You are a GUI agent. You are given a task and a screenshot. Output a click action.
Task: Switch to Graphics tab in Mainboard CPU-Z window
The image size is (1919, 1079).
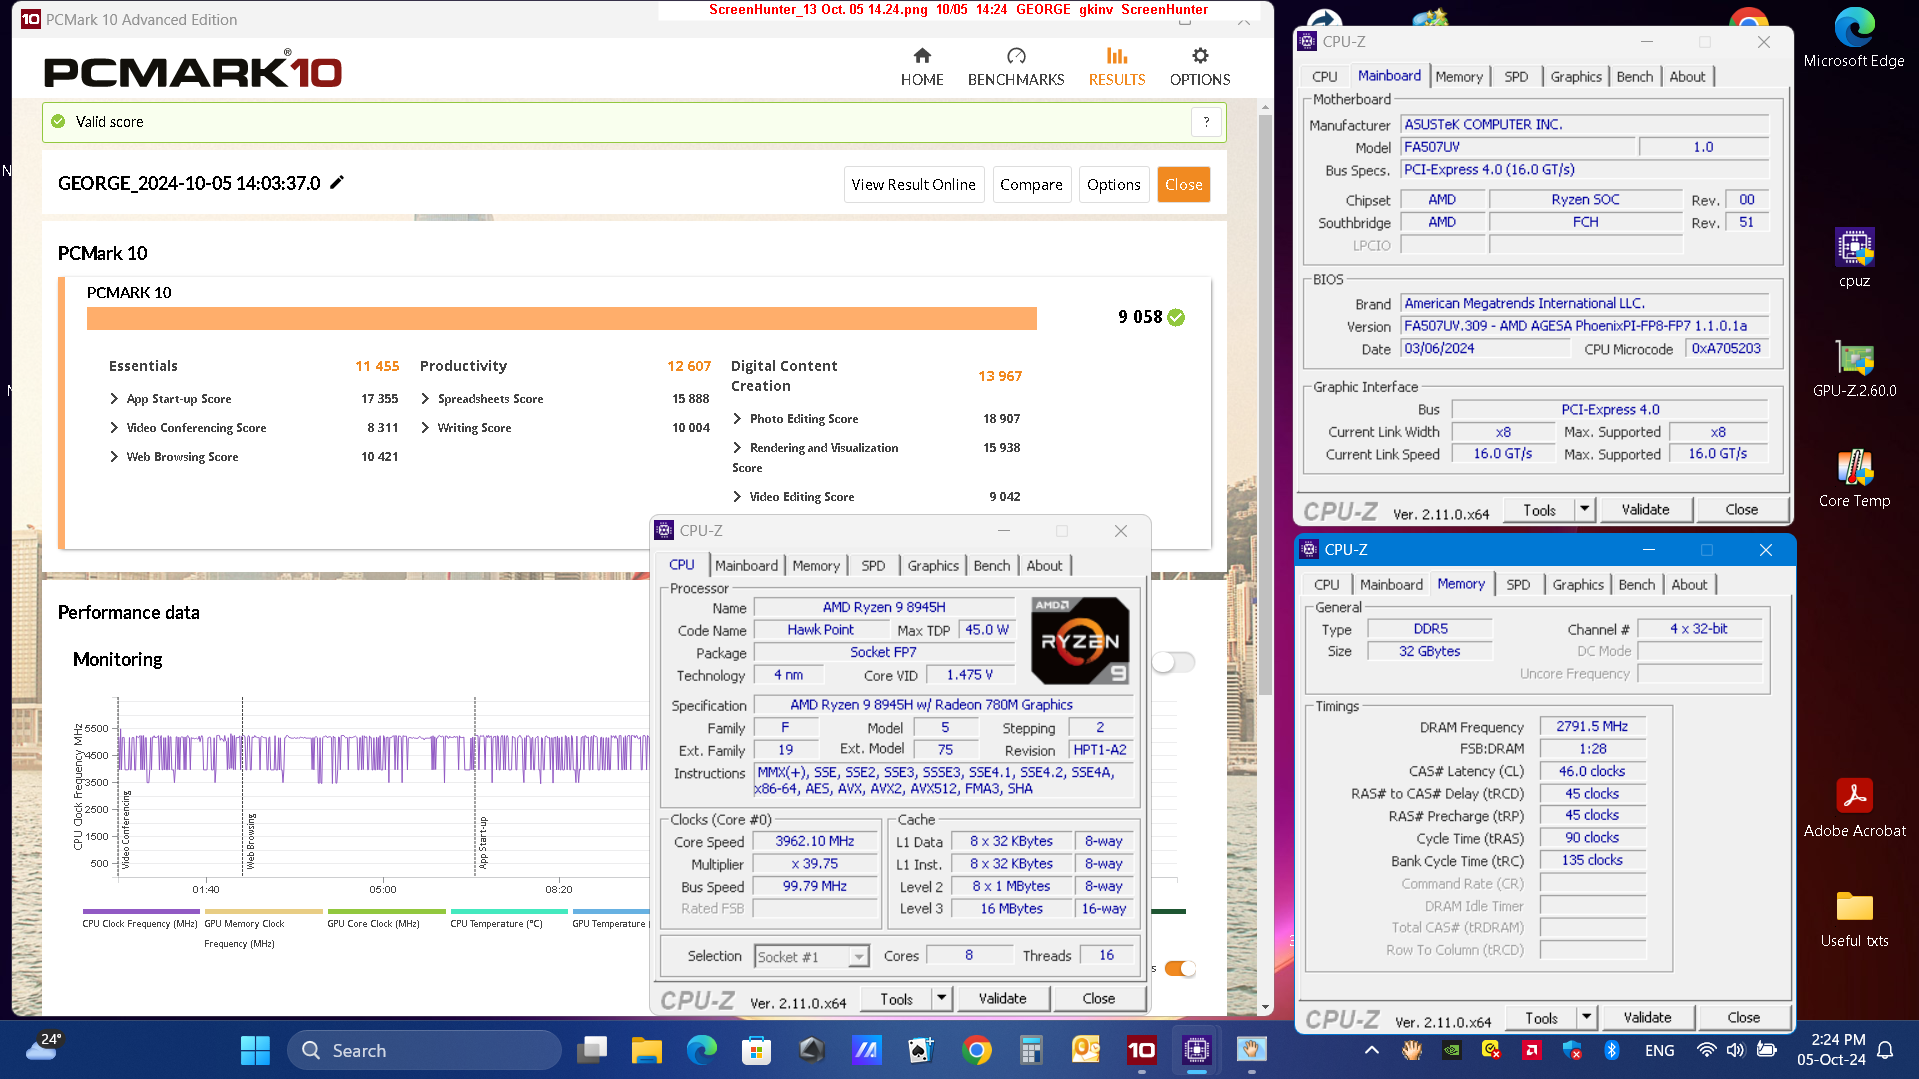point(1576,76)
